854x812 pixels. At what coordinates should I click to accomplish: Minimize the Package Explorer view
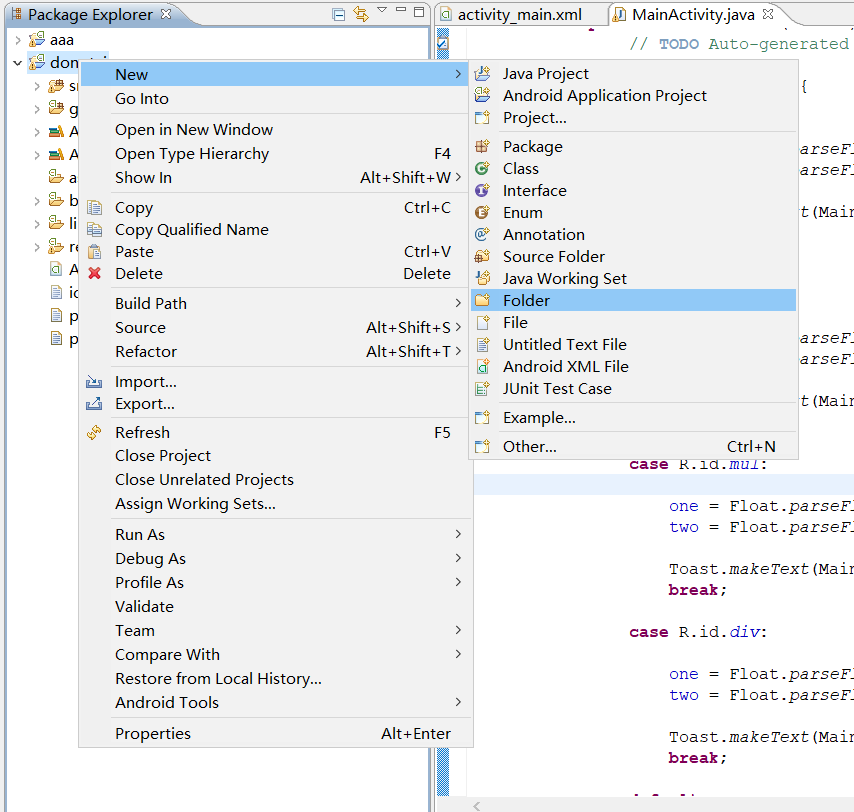point(401,10)
